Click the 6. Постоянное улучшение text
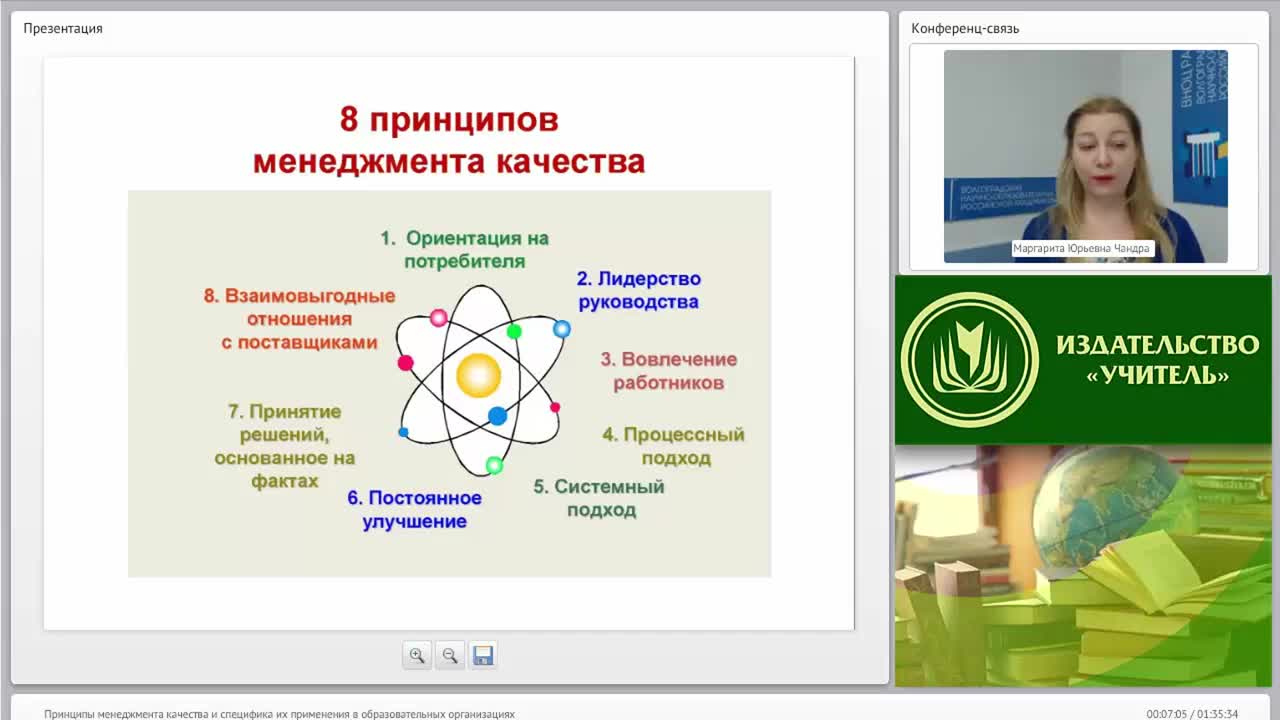 414,509
